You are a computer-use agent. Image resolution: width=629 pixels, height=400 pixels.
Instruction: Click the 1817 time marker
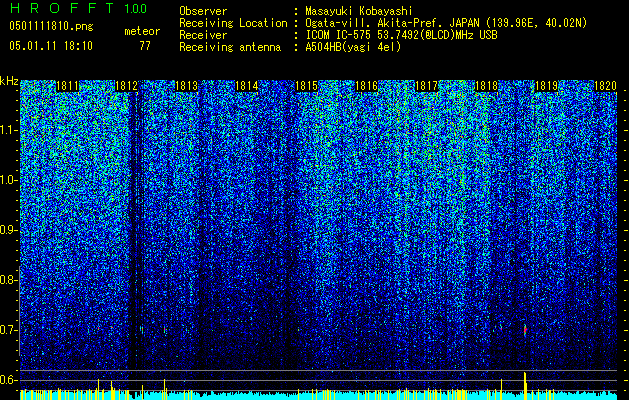point(426,86)
